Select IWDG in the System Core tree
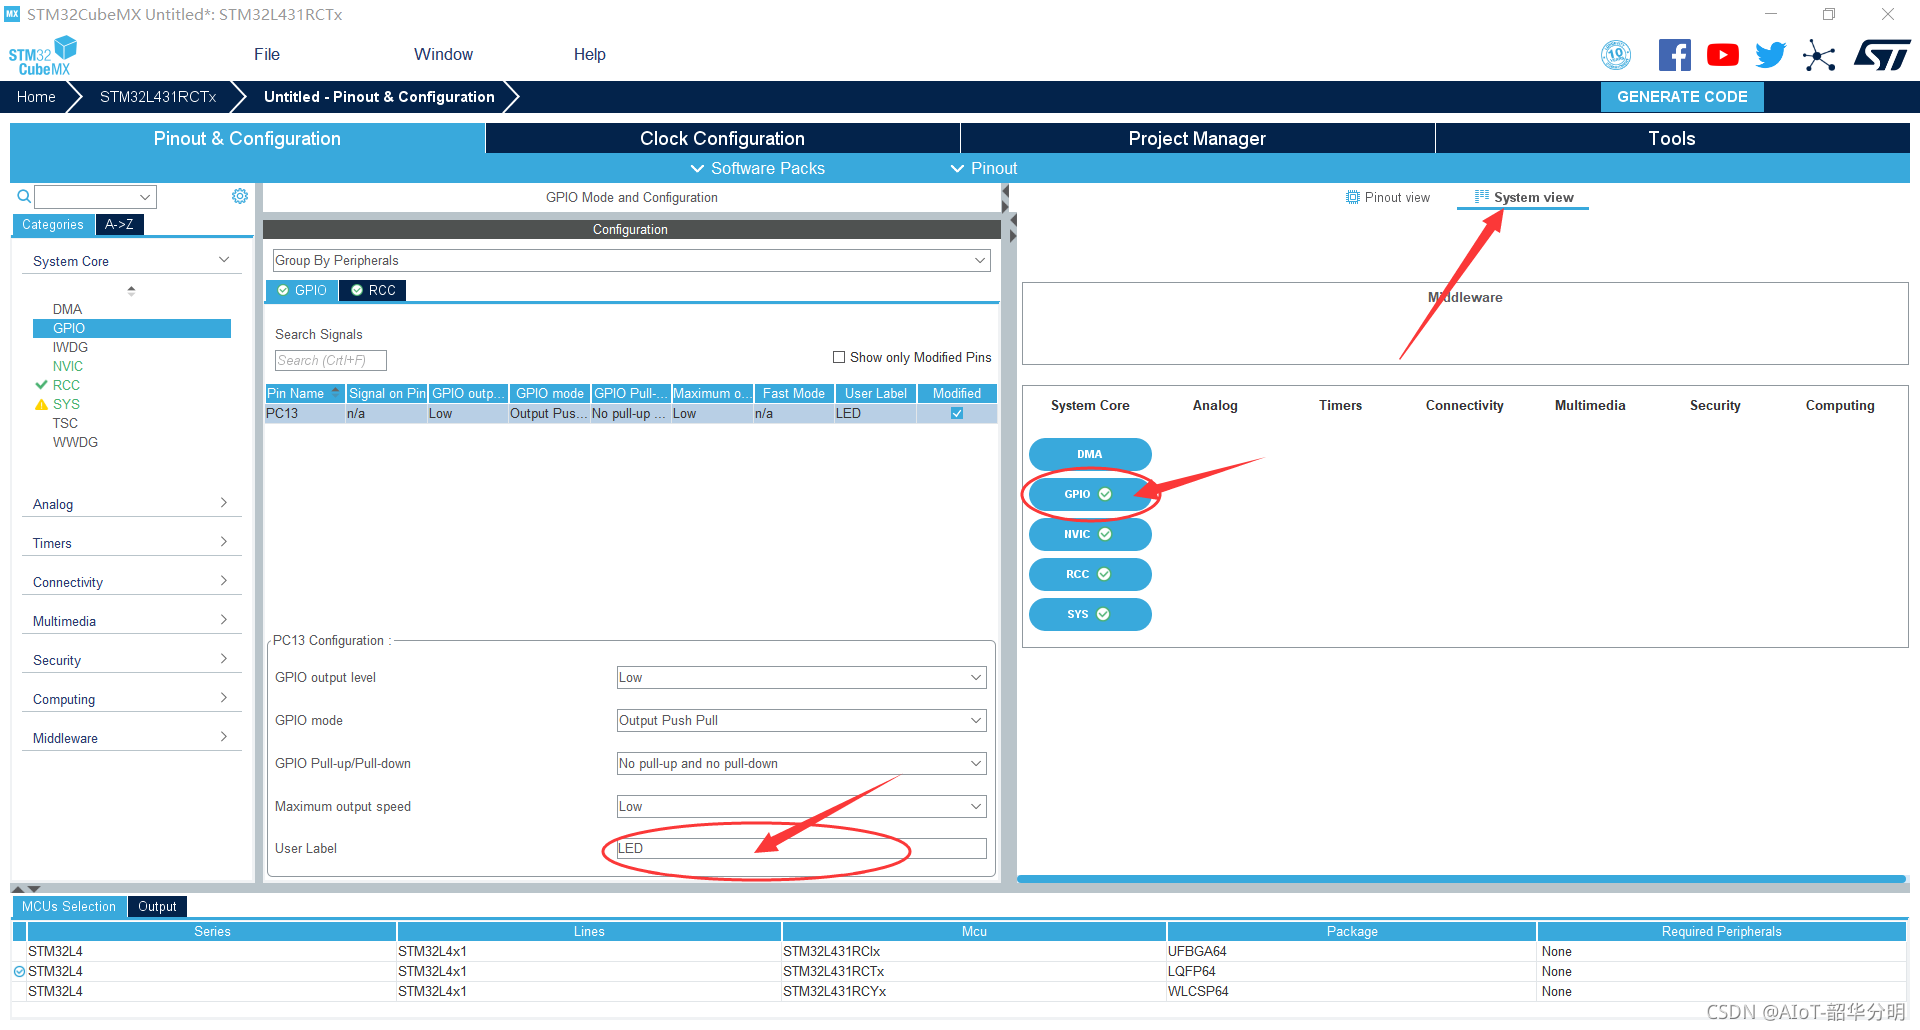The width and height of the screenshot is (1920, 1030). (70, 347)
